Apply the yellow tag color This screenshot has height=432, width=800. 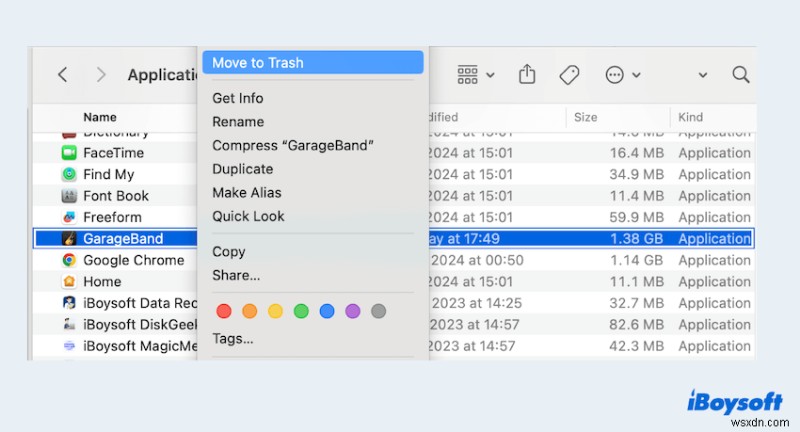276,311
